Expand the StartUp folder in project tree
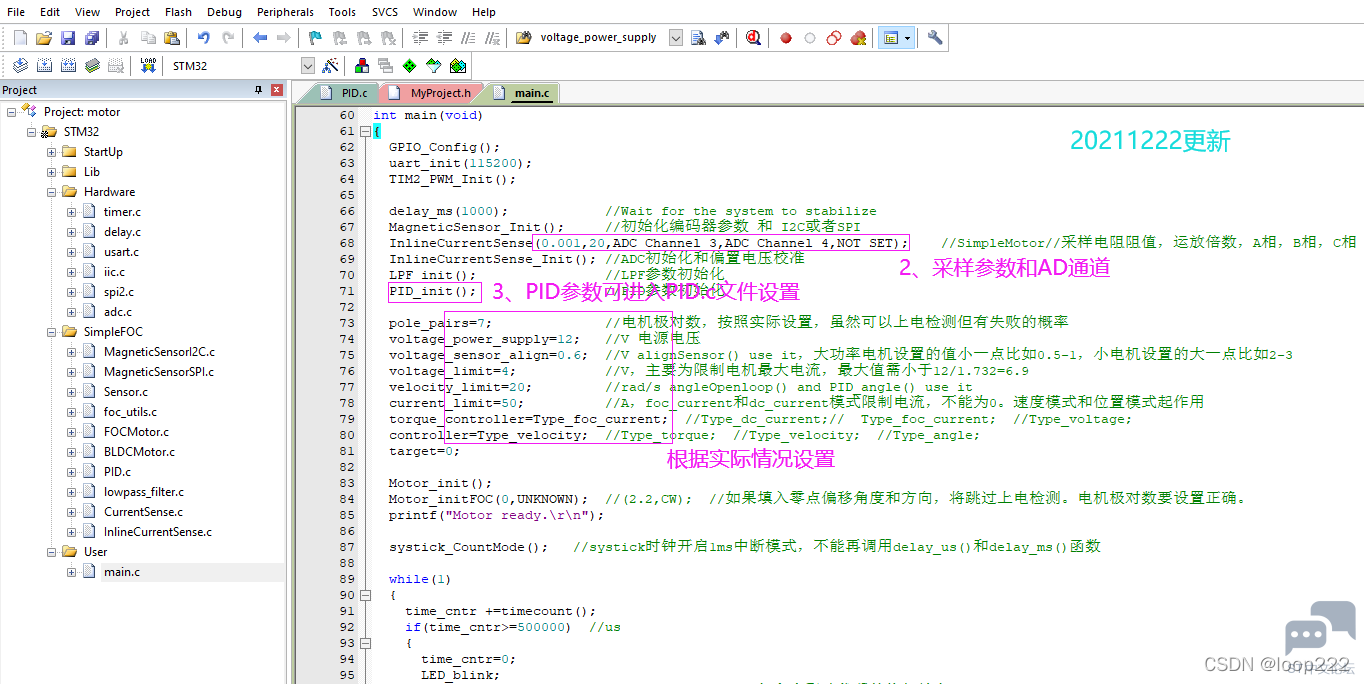1364x684 pixels. coord(51,152)
